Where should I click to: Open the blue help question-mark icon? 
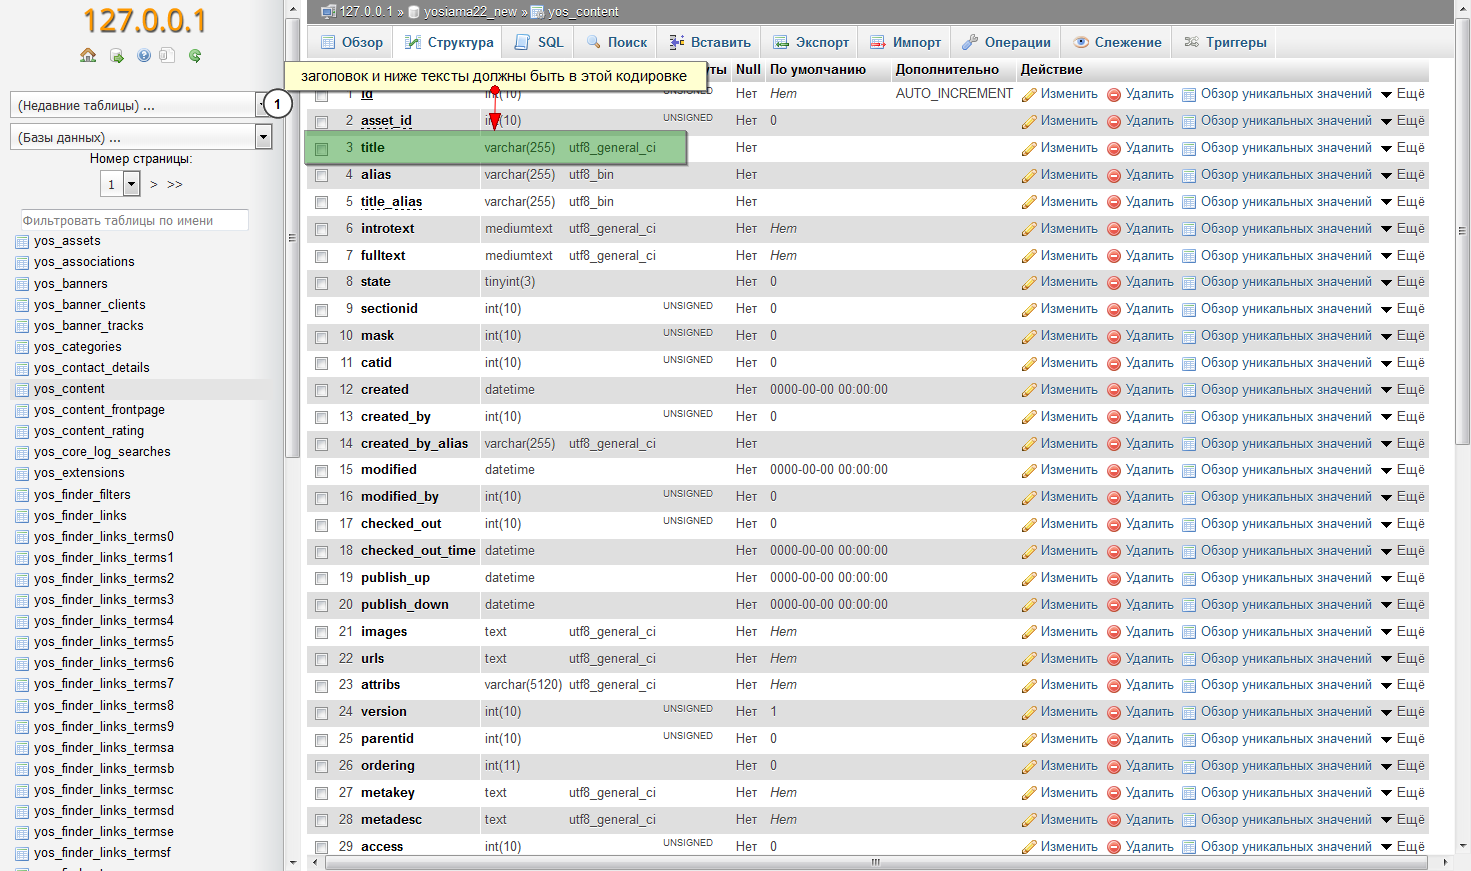[144, 56]
